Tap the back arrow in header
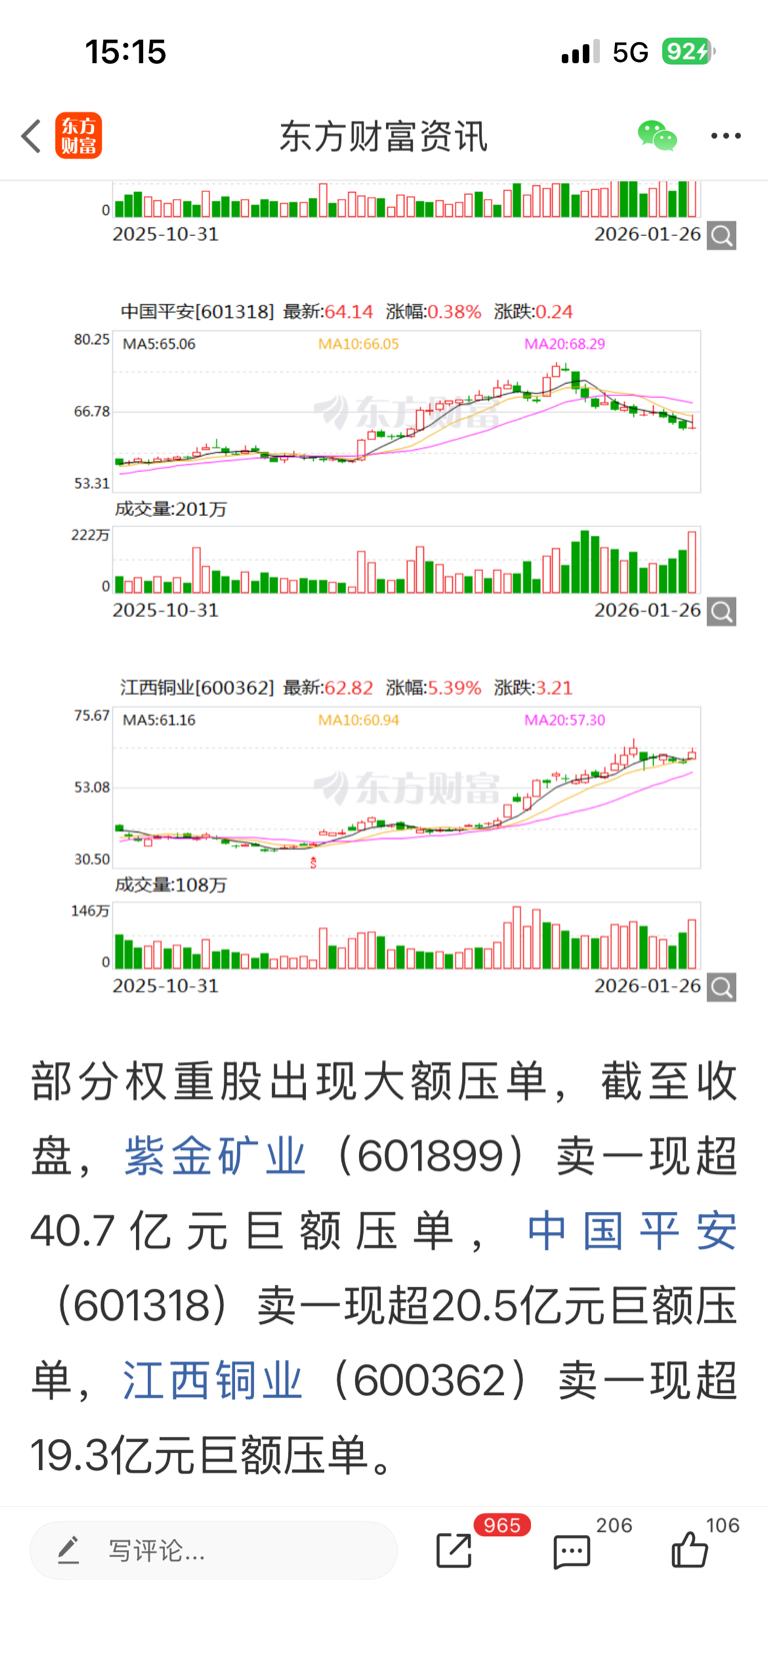The image size is (768, 1663). click(31, 136)
